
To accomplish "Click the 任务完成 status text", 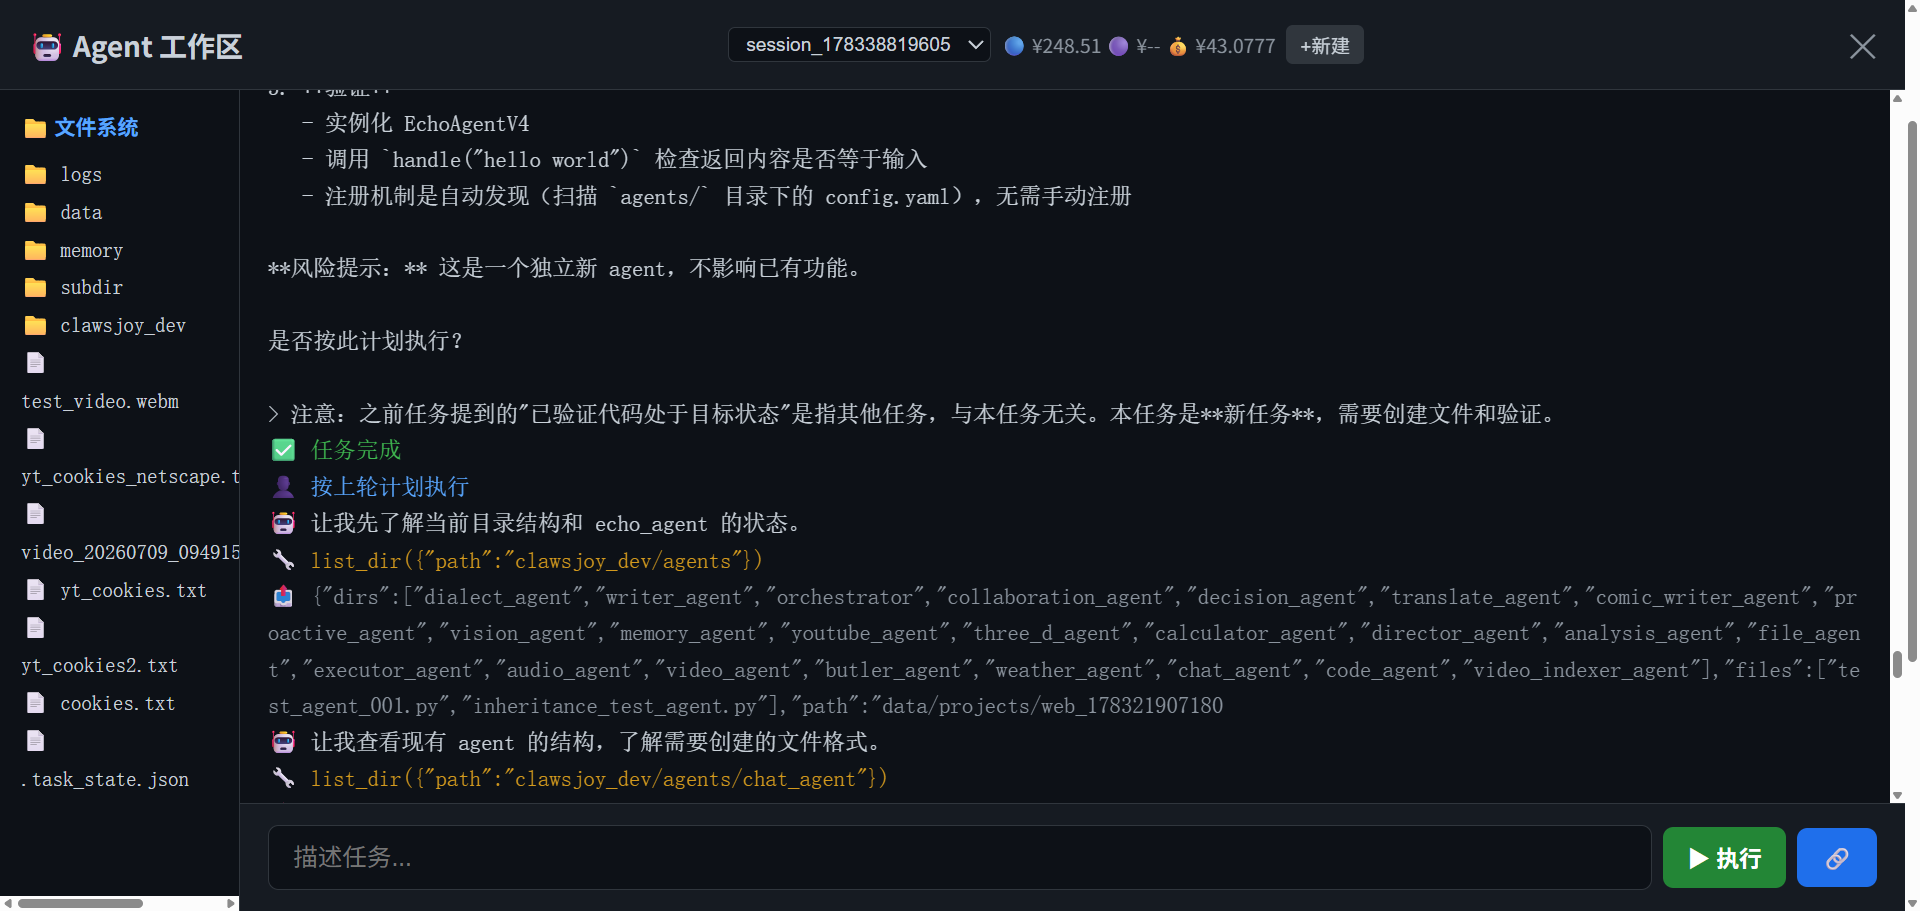I will (356, 450).
